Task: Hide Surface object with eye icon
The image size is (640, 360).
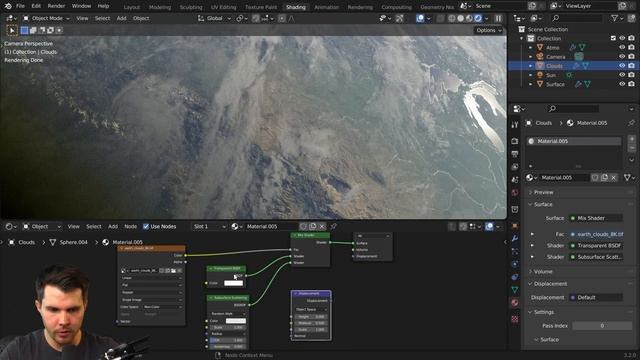Action: pyautogui.click(x=622, y=84)
